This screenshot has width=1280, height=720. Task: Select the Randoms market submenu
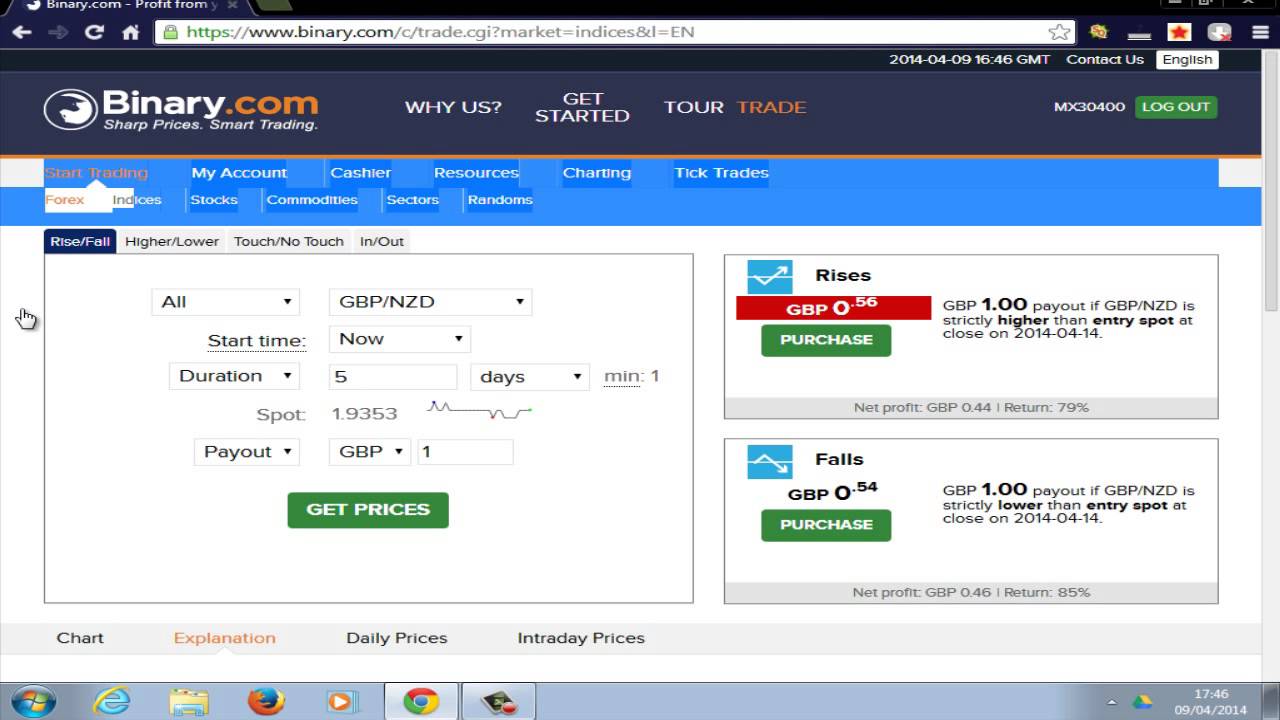pos(500,200)
